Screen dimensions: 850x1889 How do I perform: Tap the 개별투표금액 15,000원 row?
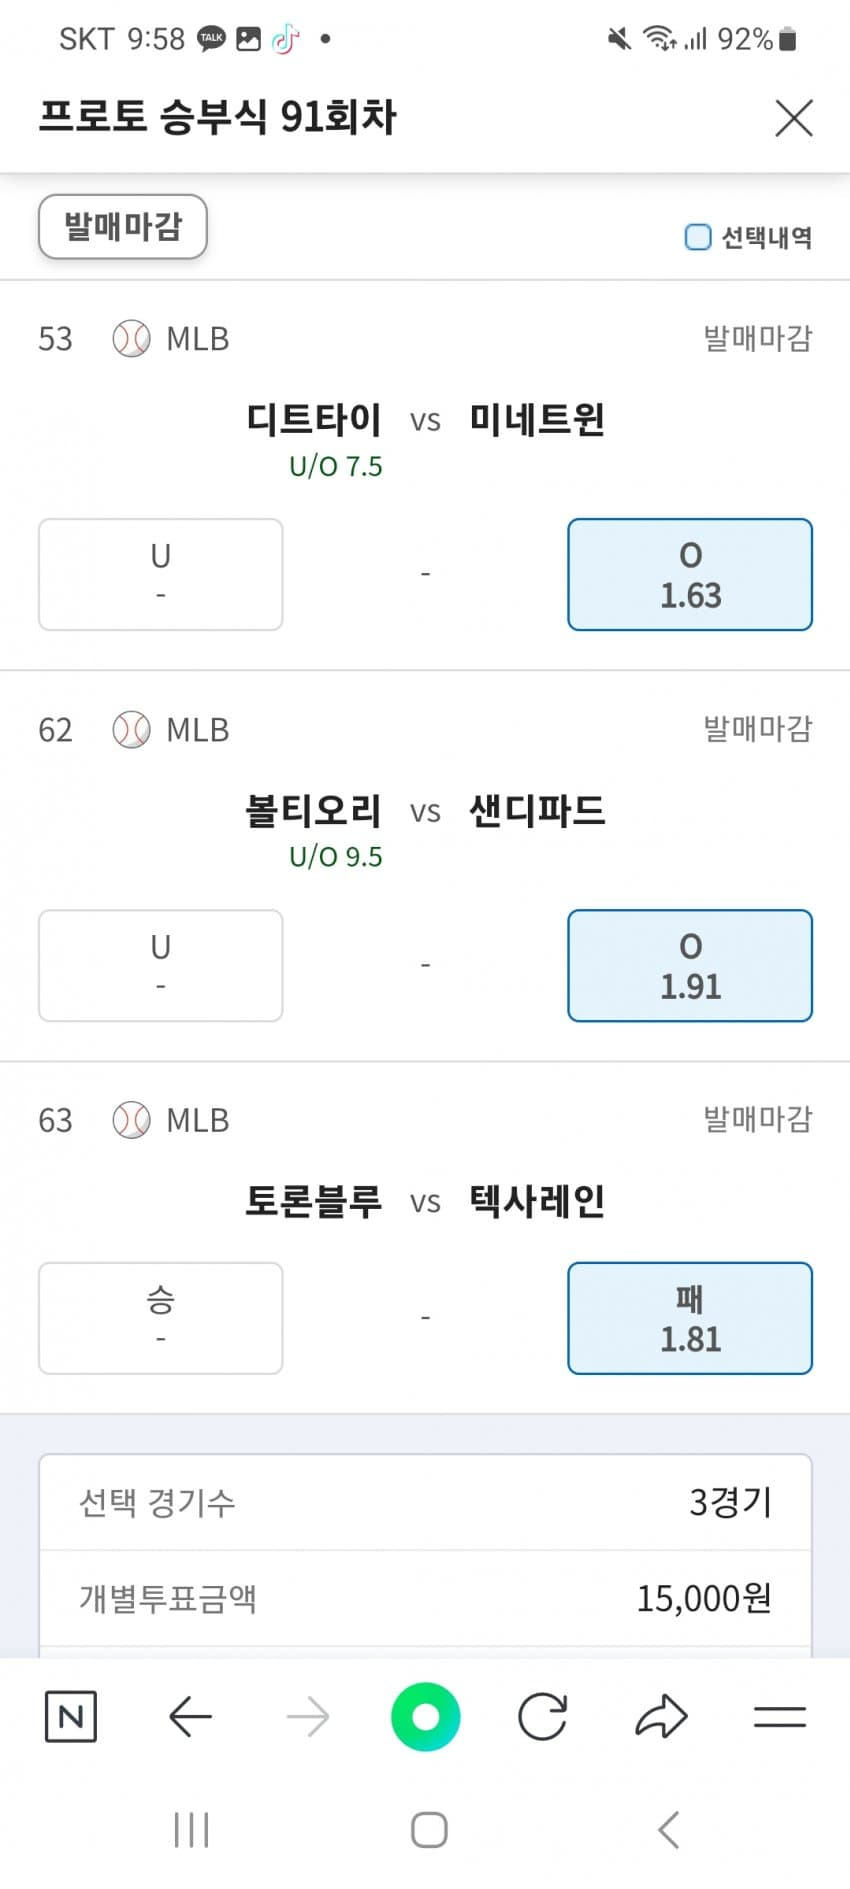pos(425,1598)
